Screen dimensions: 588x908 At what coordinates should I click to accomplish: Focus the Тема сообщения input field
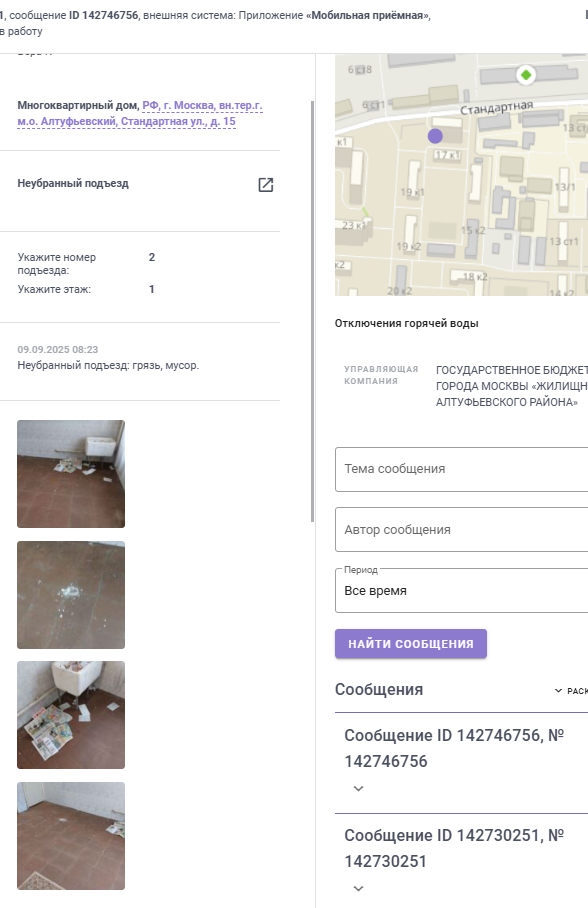(462, 469)
